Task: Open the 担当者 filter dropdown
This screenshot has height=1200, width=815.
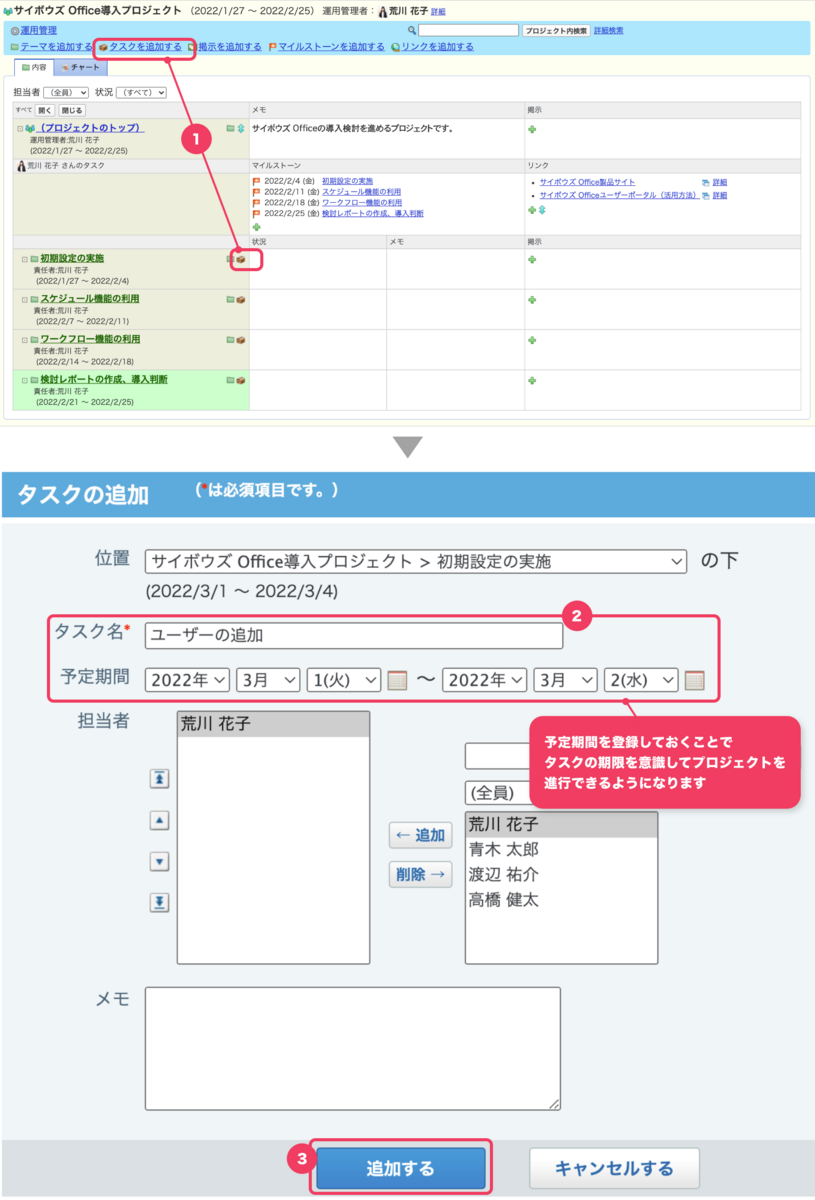Action: coord(66,92)
